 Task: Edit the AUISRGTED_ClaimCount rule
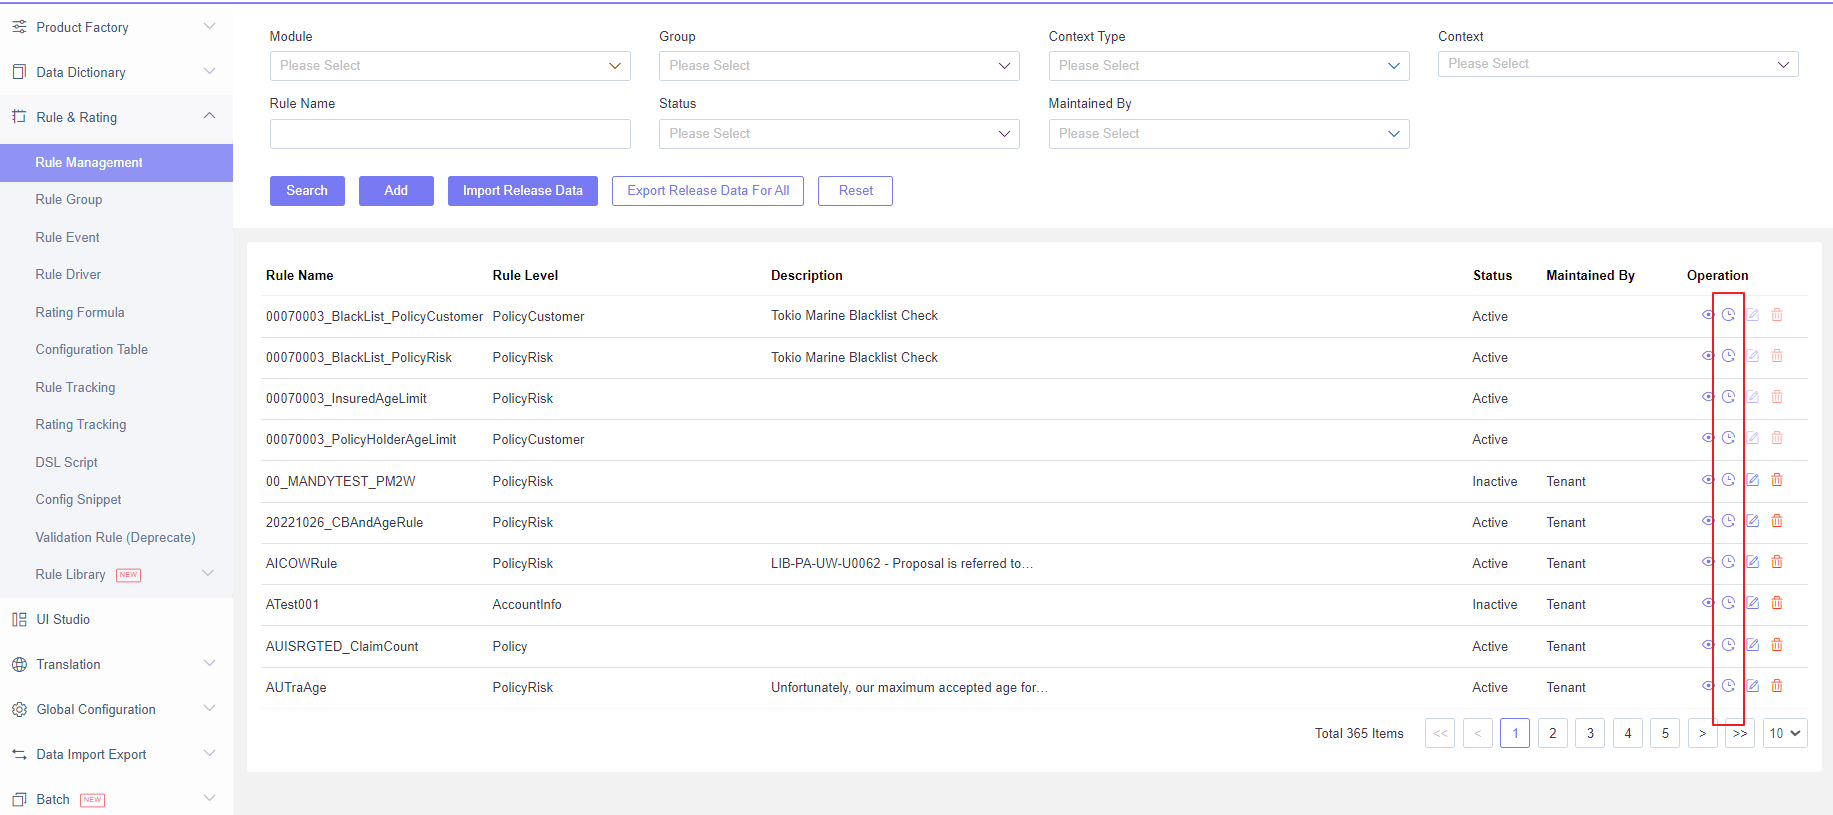[x=1752, y=645]
